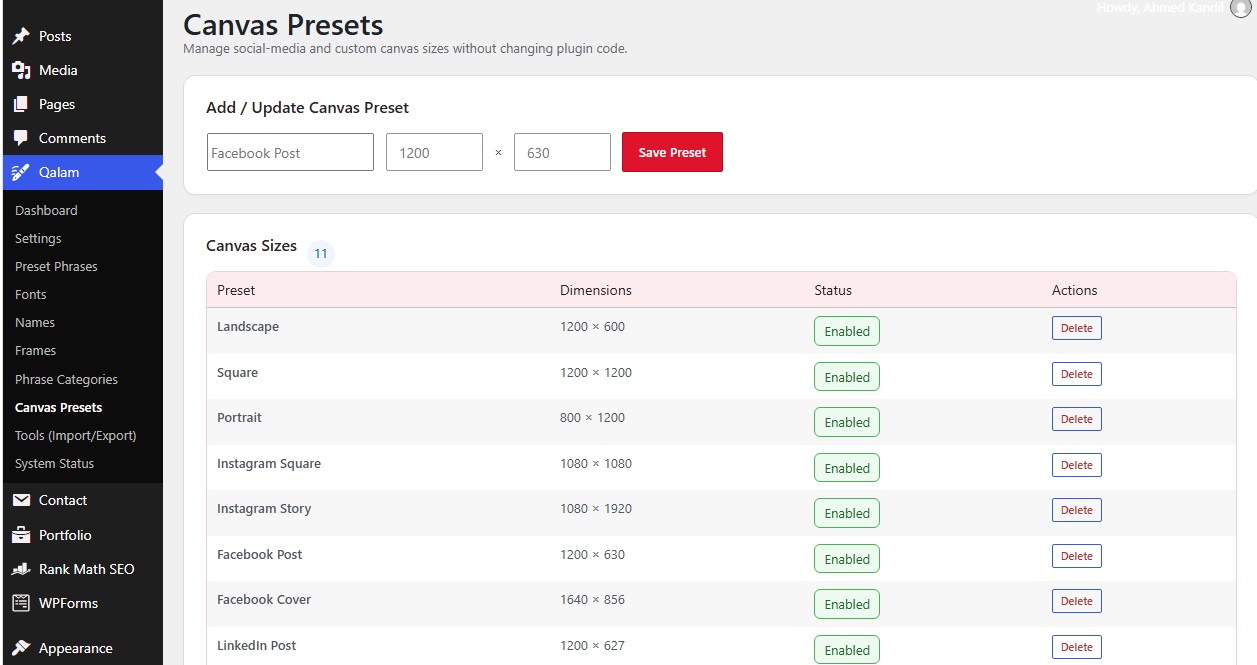Open Phrase Categories submenu item

66,379
